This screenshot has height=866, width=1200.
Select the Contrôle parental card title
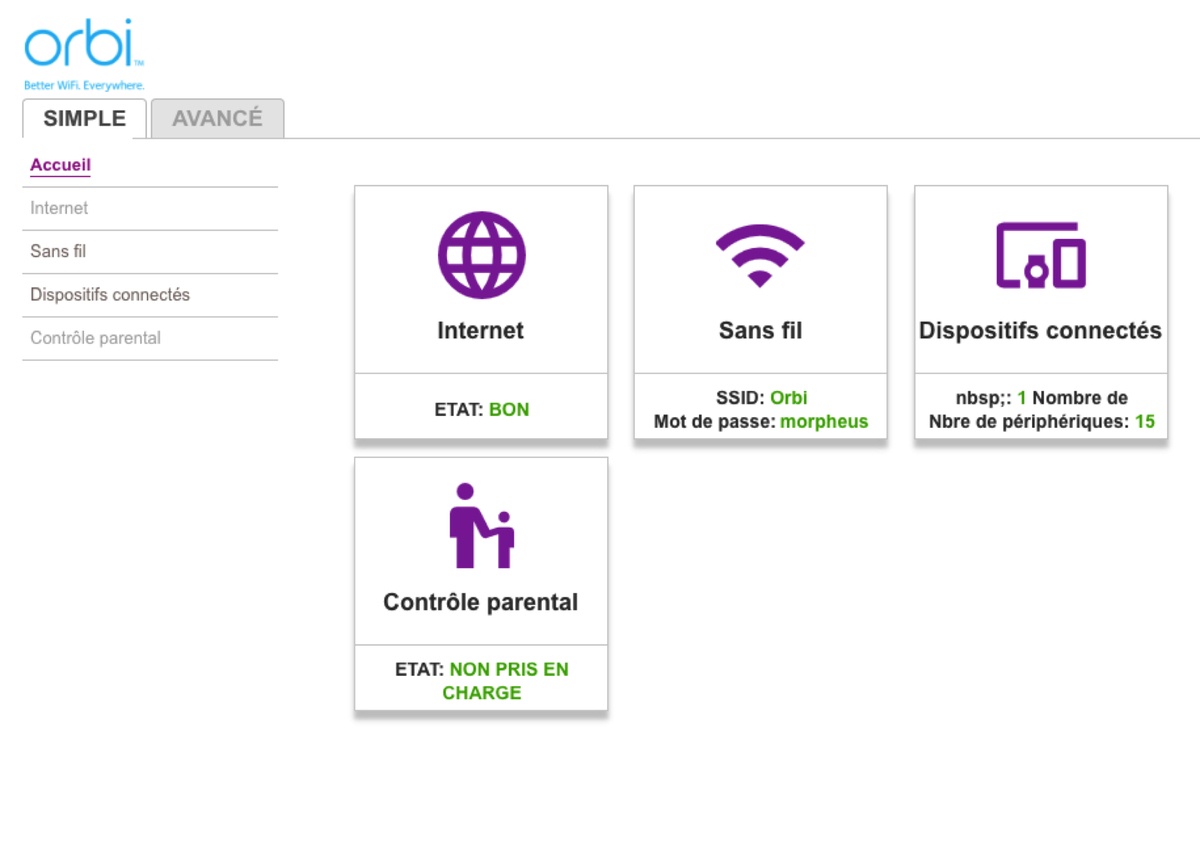(481, 602)
